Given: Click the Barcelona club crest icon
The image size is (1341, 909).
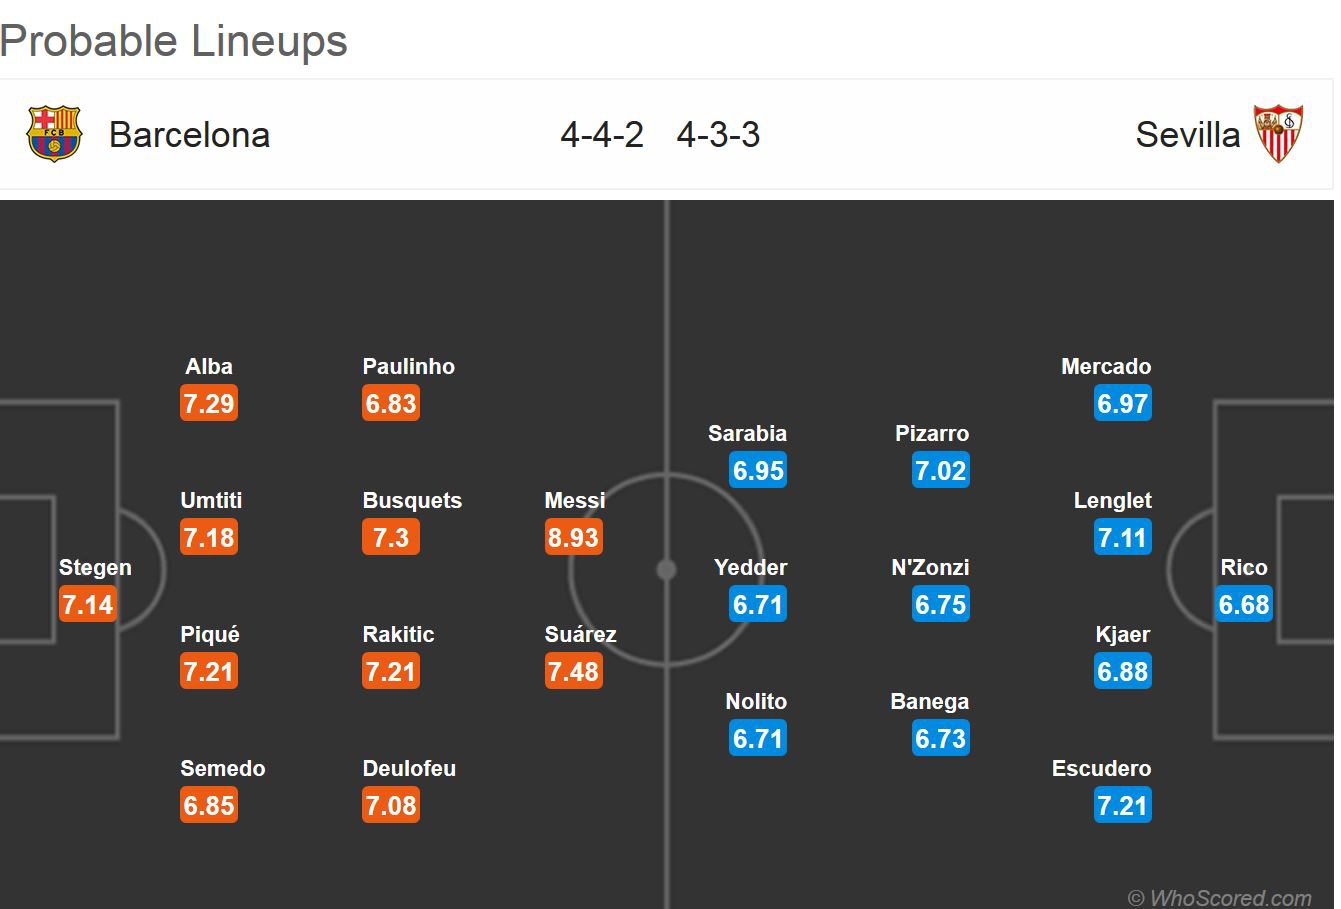Looking at the screenshot, I should [53, 135].
